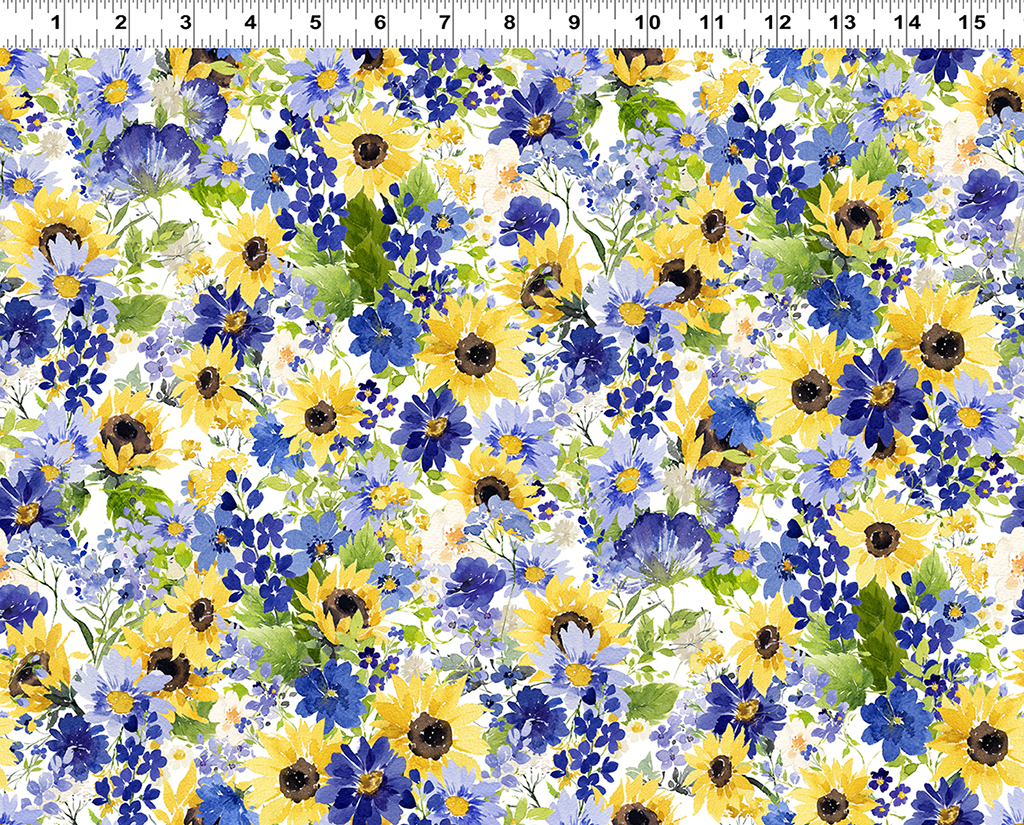
Task: Click the ruler number 5
Action: 315,23
